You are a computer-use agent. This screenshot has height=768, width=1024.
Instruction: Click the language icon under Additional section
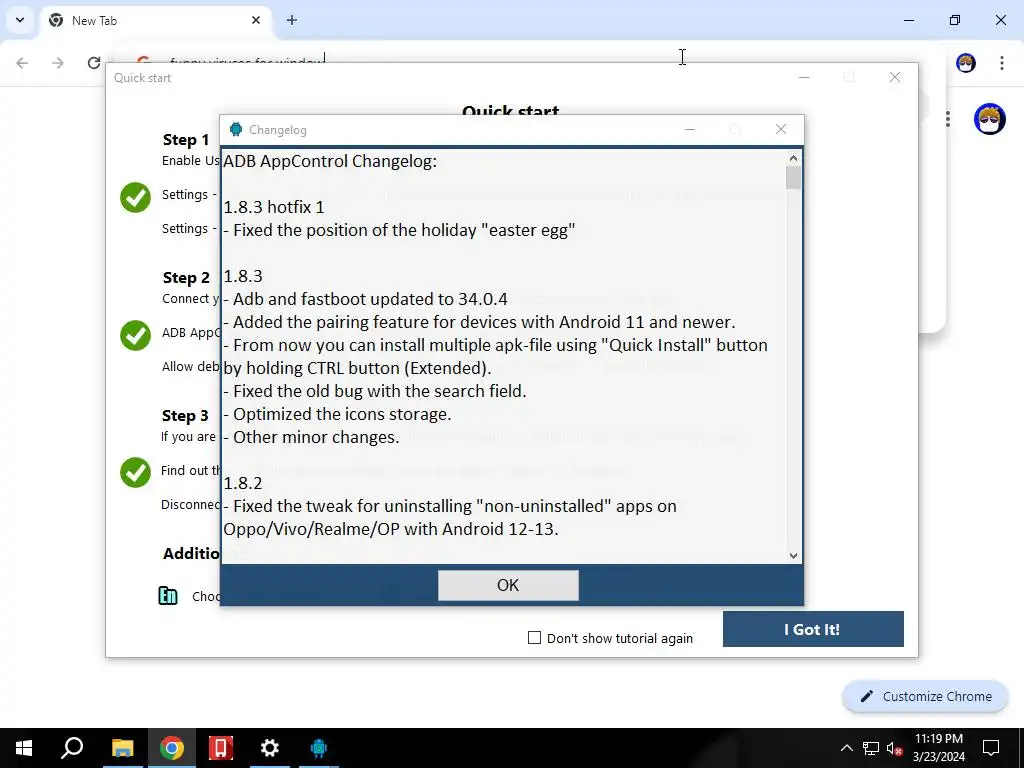tap(168, 596)
